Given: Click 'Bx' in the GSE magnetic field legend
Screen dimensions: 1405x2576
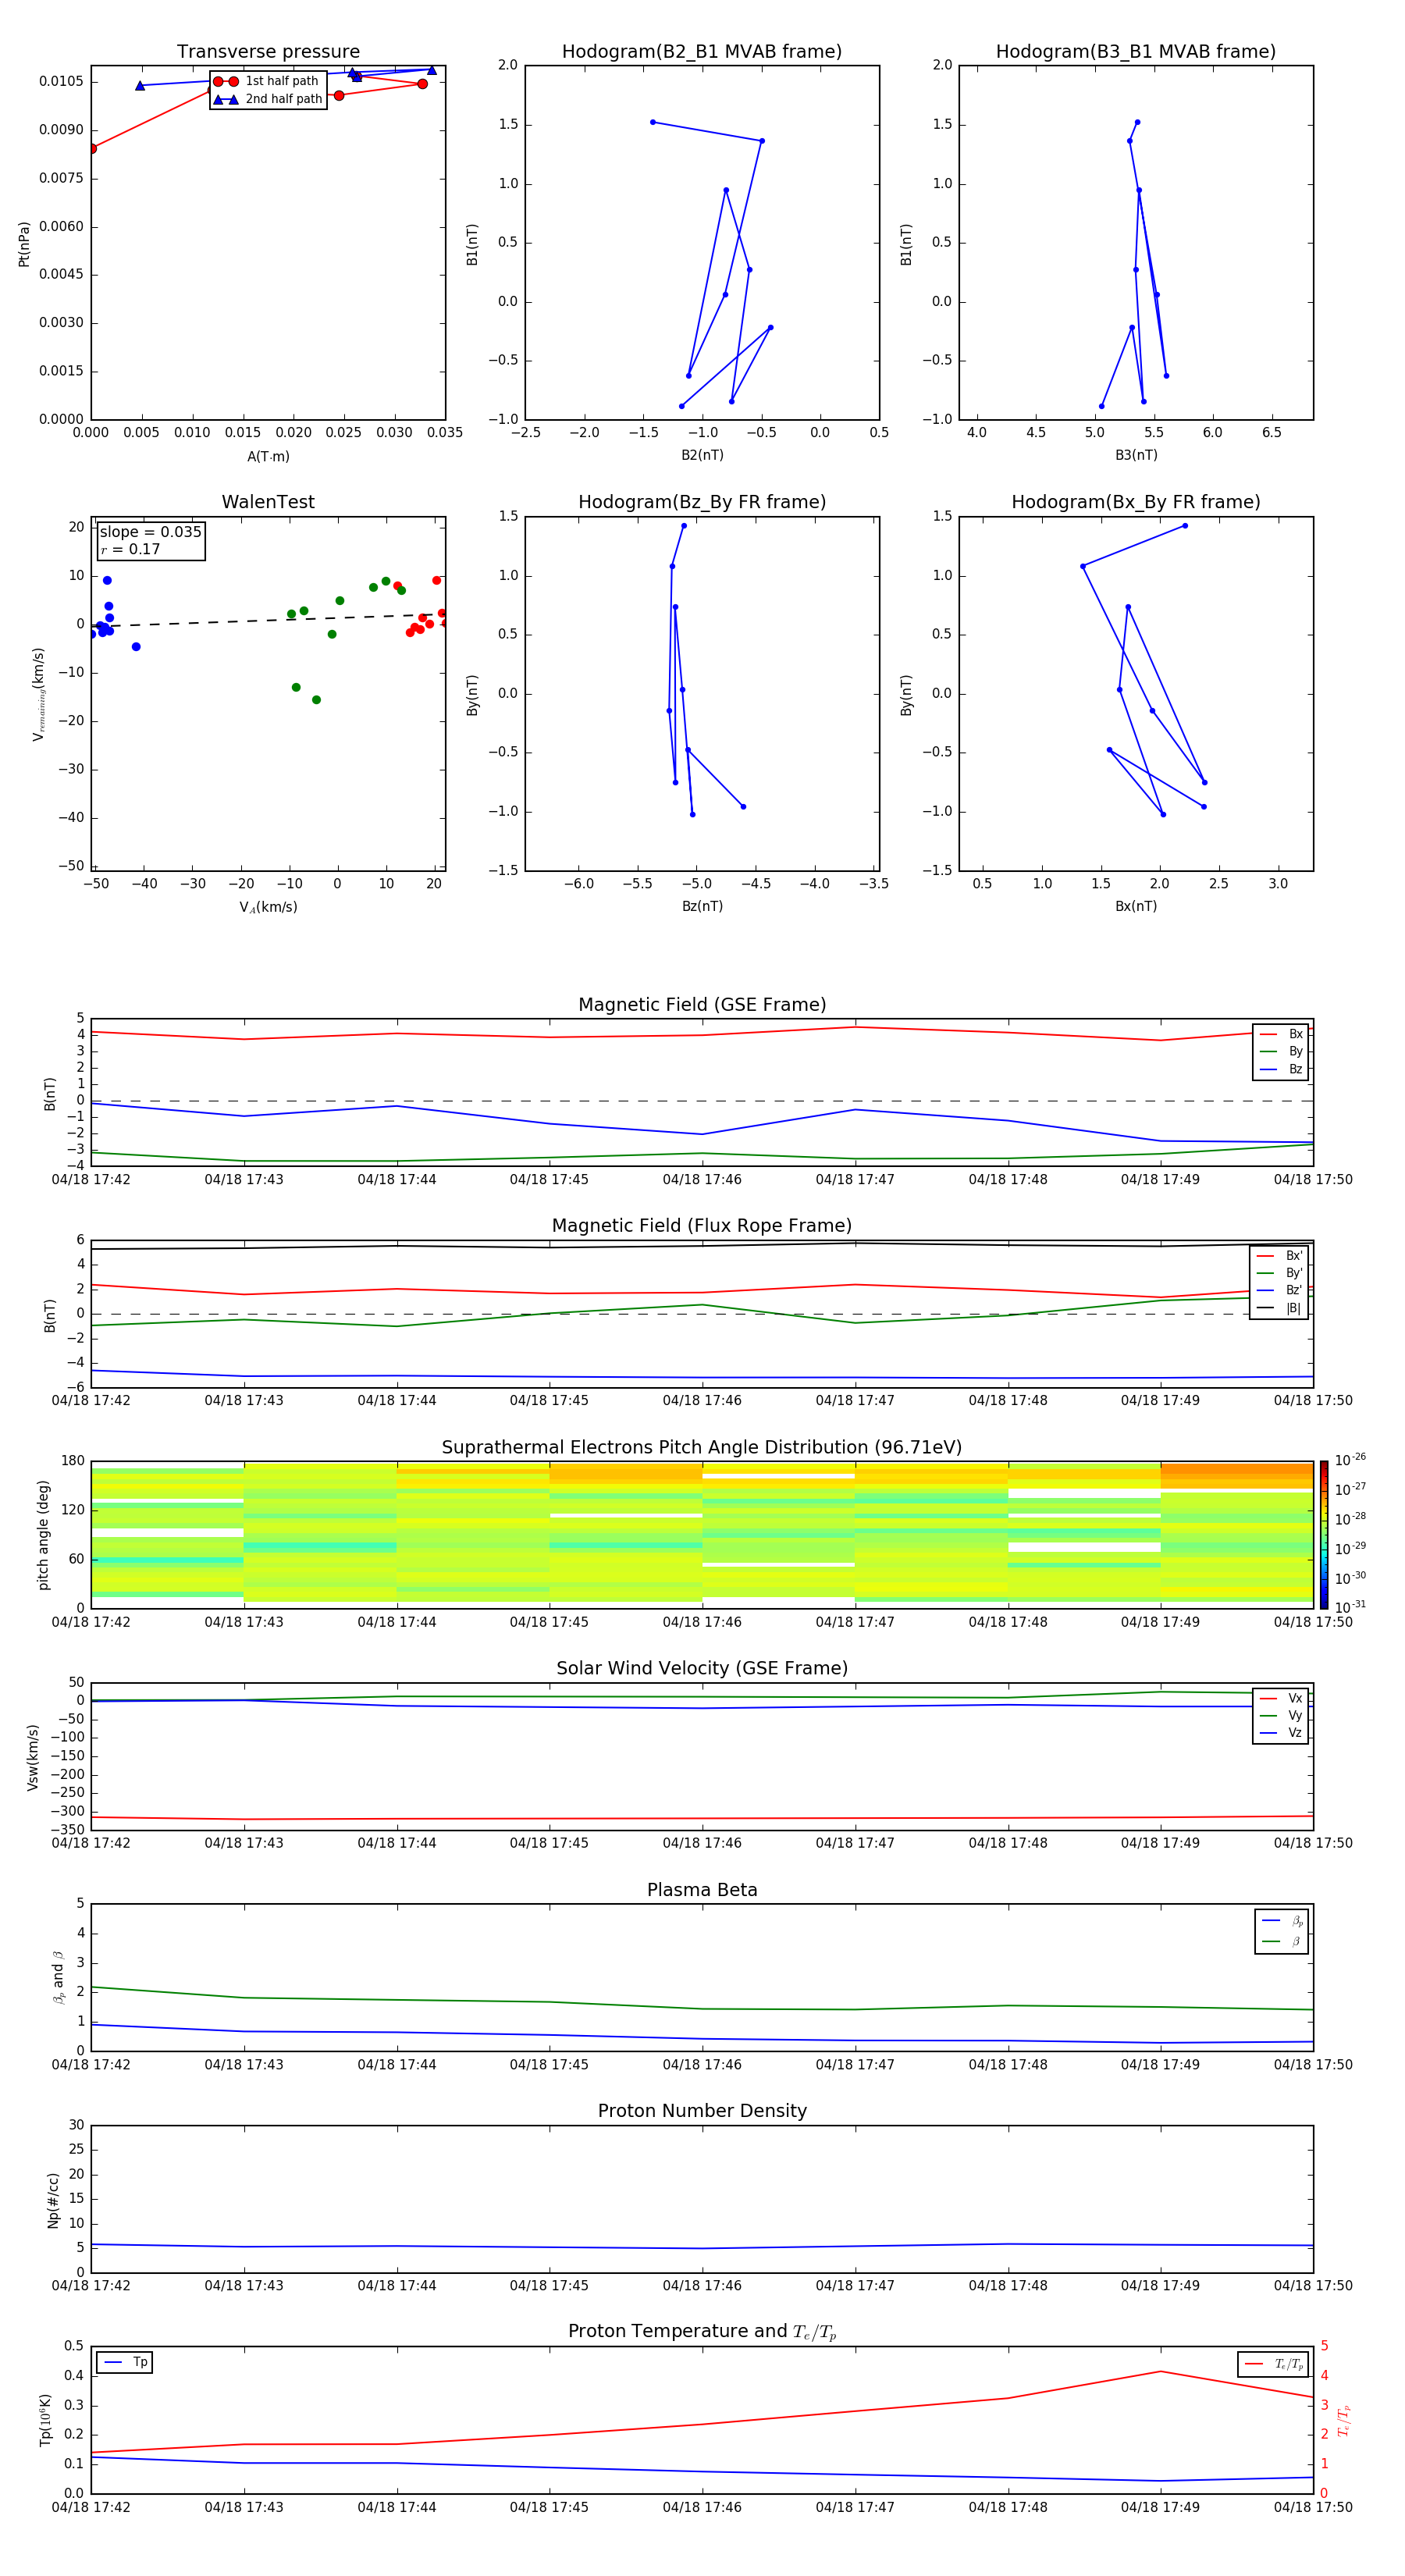Looking at the screenshot, I should pos(1281,1034).
